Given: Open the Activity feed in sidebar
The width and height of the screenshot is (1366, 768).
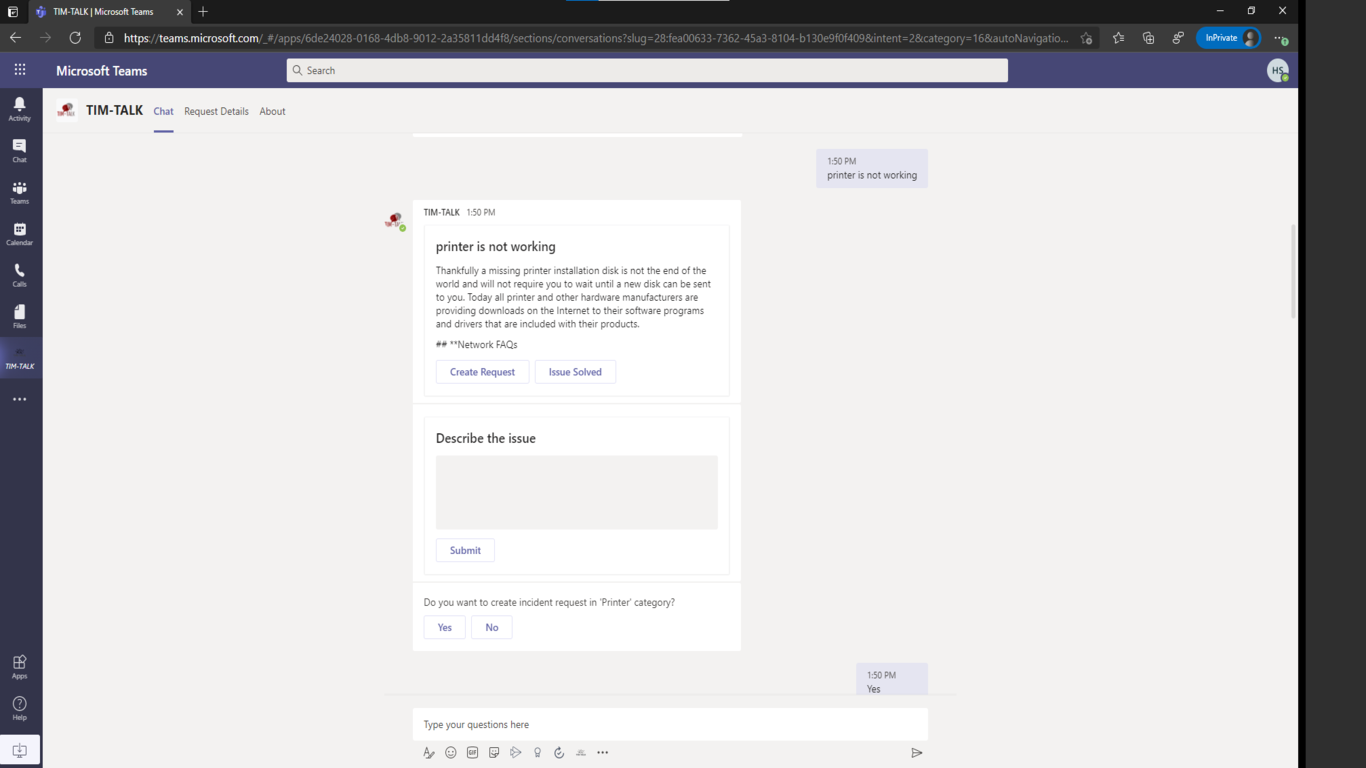Looking at the screenshot, I should 19,109.
